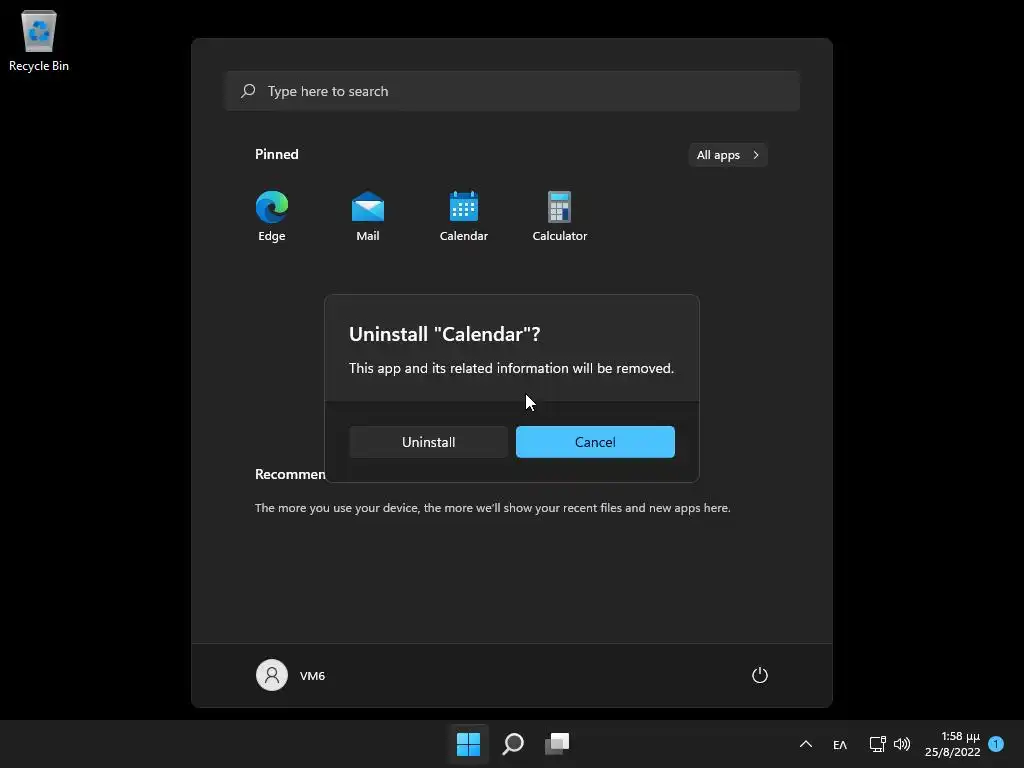Click the Uninstall "Calendar"? dialog title
This screenshot has width=1024, height=768.
point(445,334)
